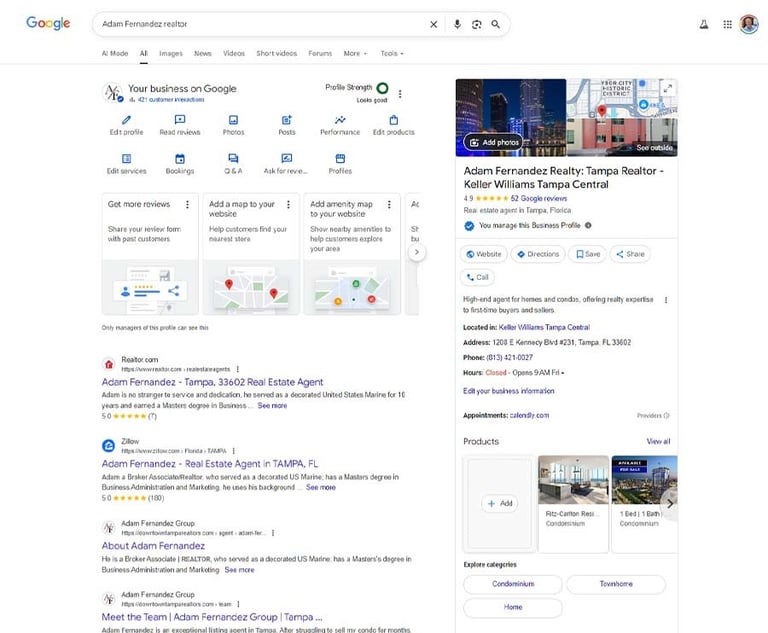Switch to Videos tab

[x=234, y=53]
